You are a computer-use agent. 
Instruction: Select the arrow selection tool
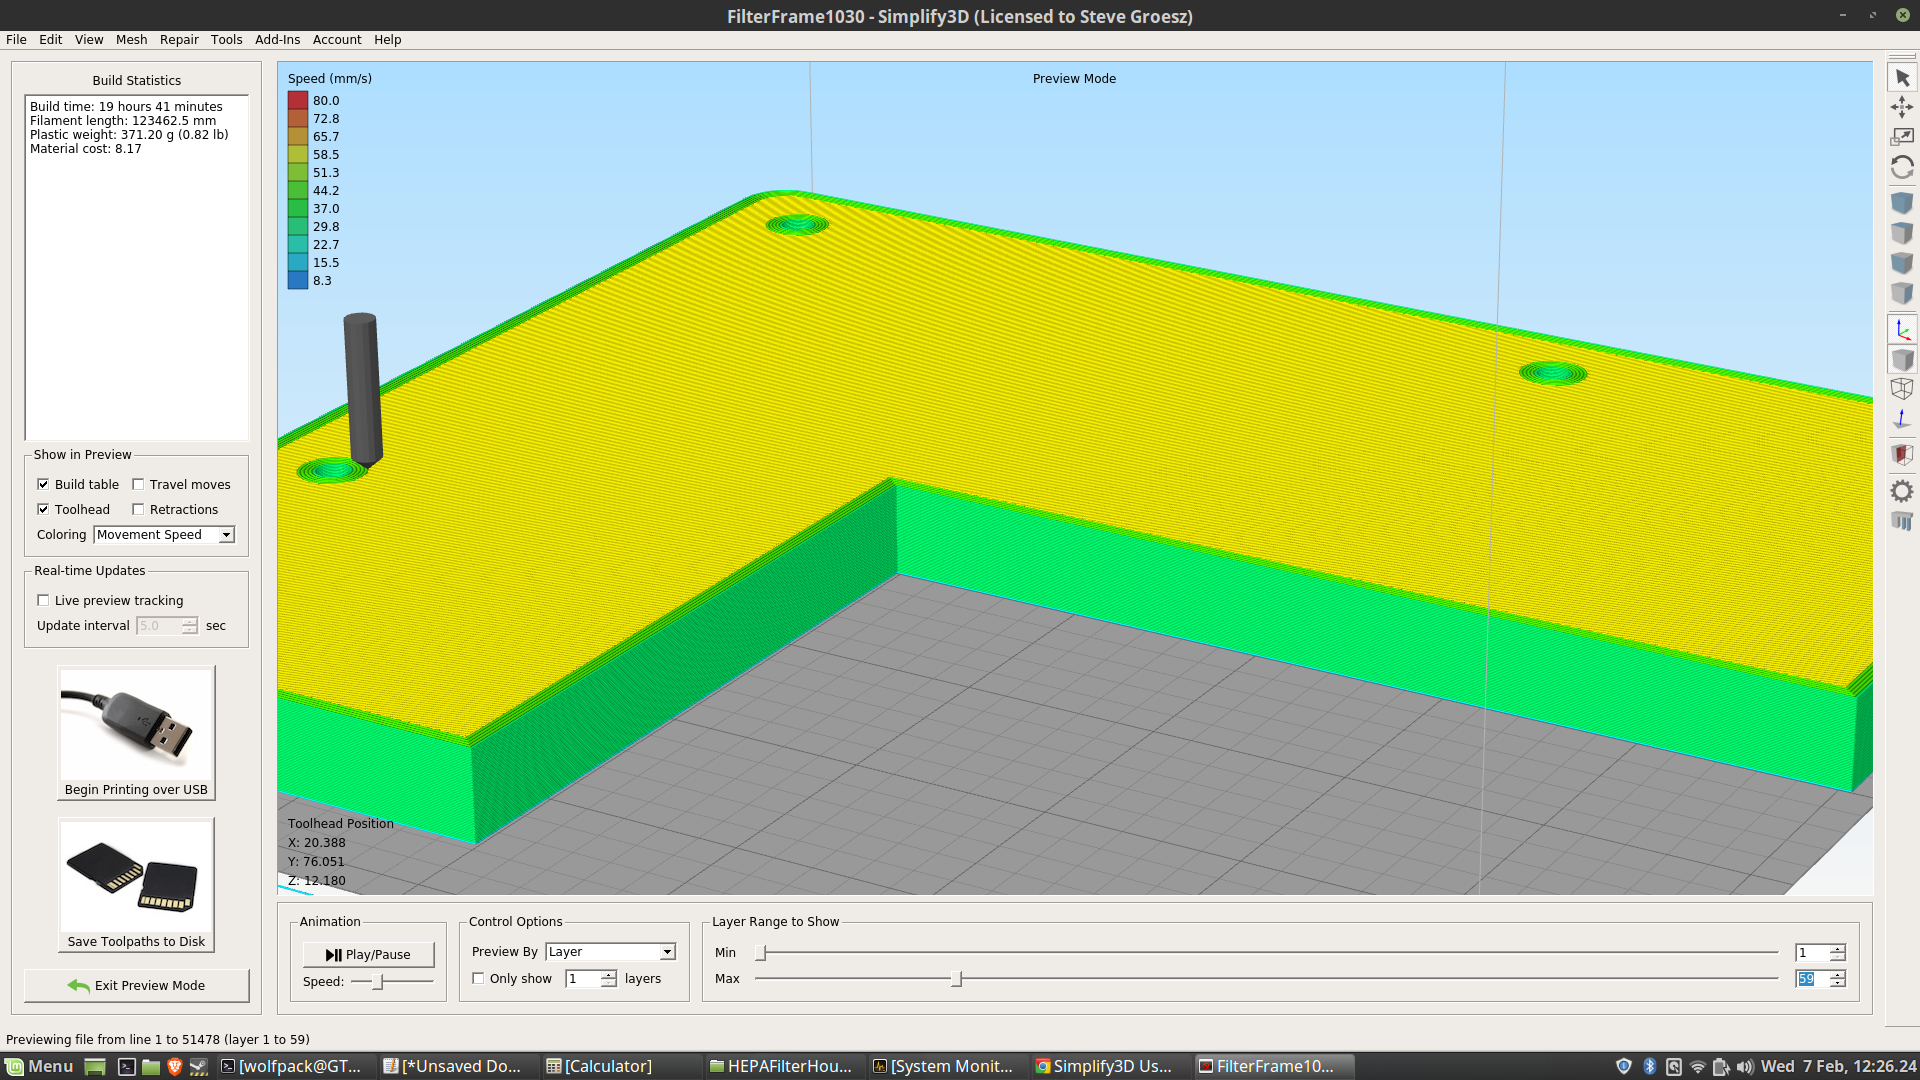click(x=1902, y=78)
